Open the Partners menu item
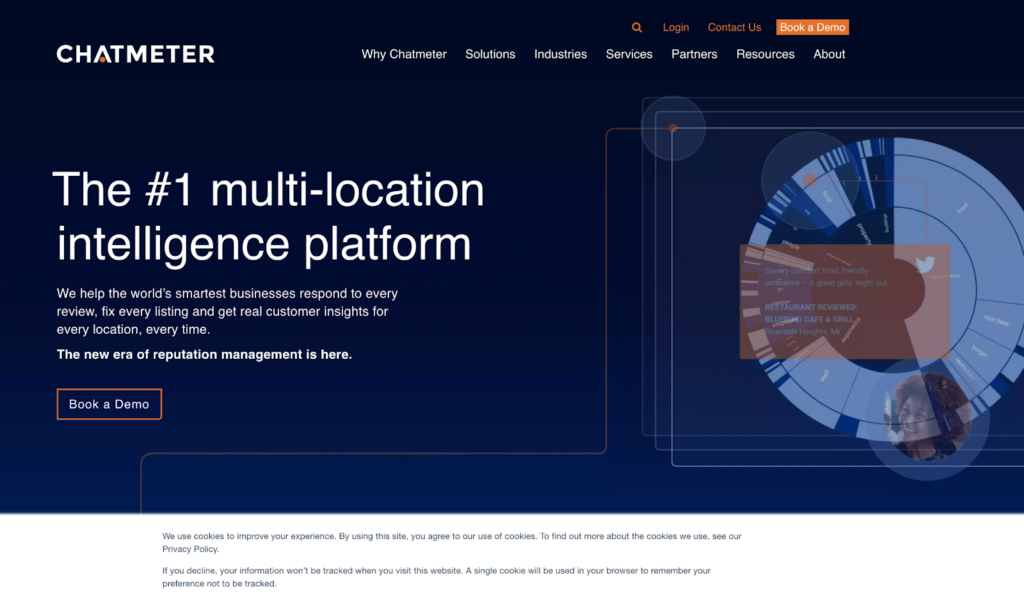Screen dimensions: 1024x596 (694, 54)
